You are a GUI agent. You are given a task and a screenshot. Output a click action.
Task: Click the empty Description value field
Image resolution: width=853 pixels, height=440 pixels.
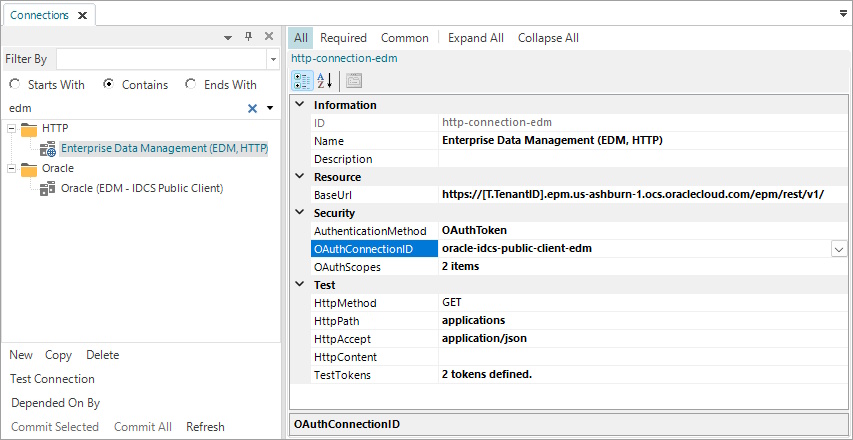tap(643, 159)
